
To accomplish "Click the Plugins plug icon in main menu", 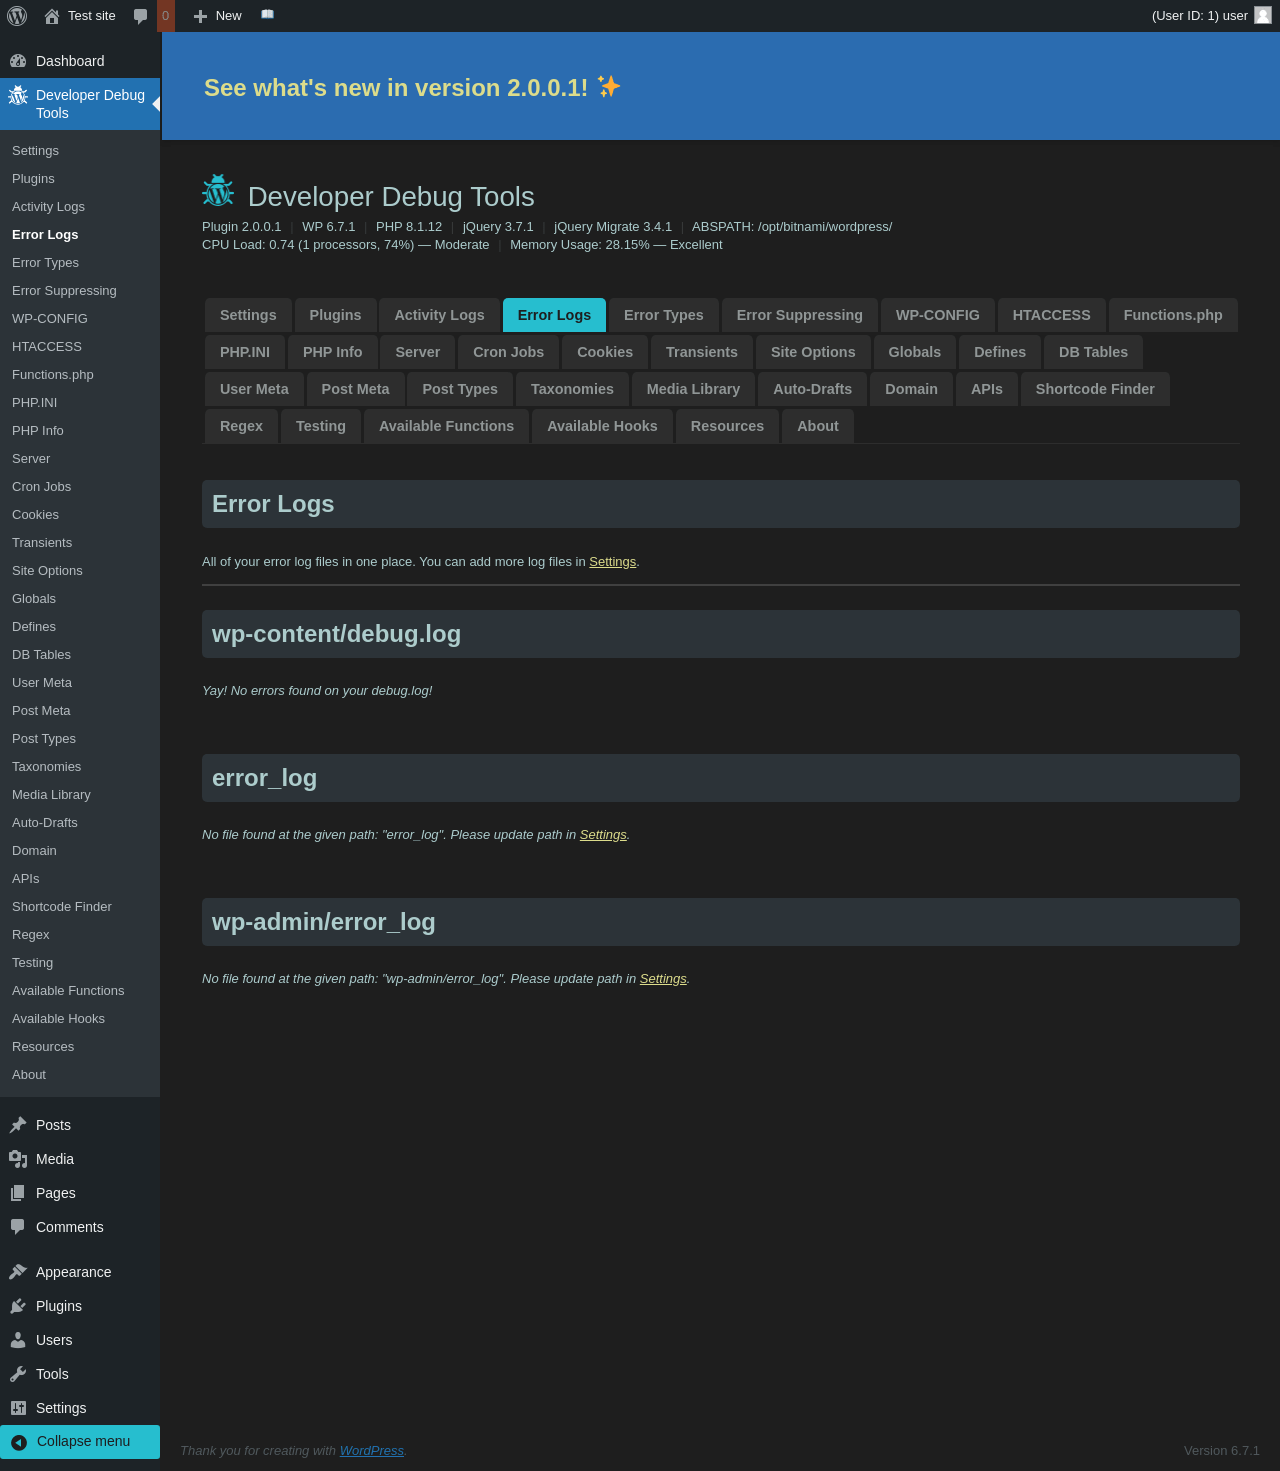I will 18,1306.
